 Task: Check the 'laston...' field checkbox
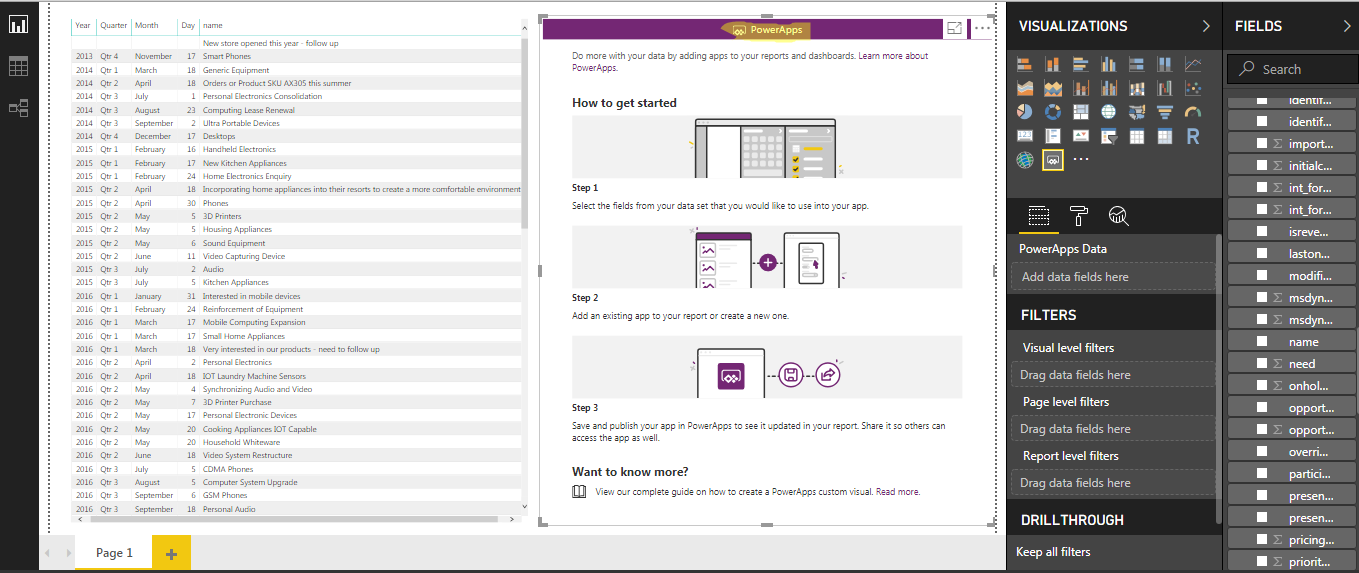(1262, 253)
